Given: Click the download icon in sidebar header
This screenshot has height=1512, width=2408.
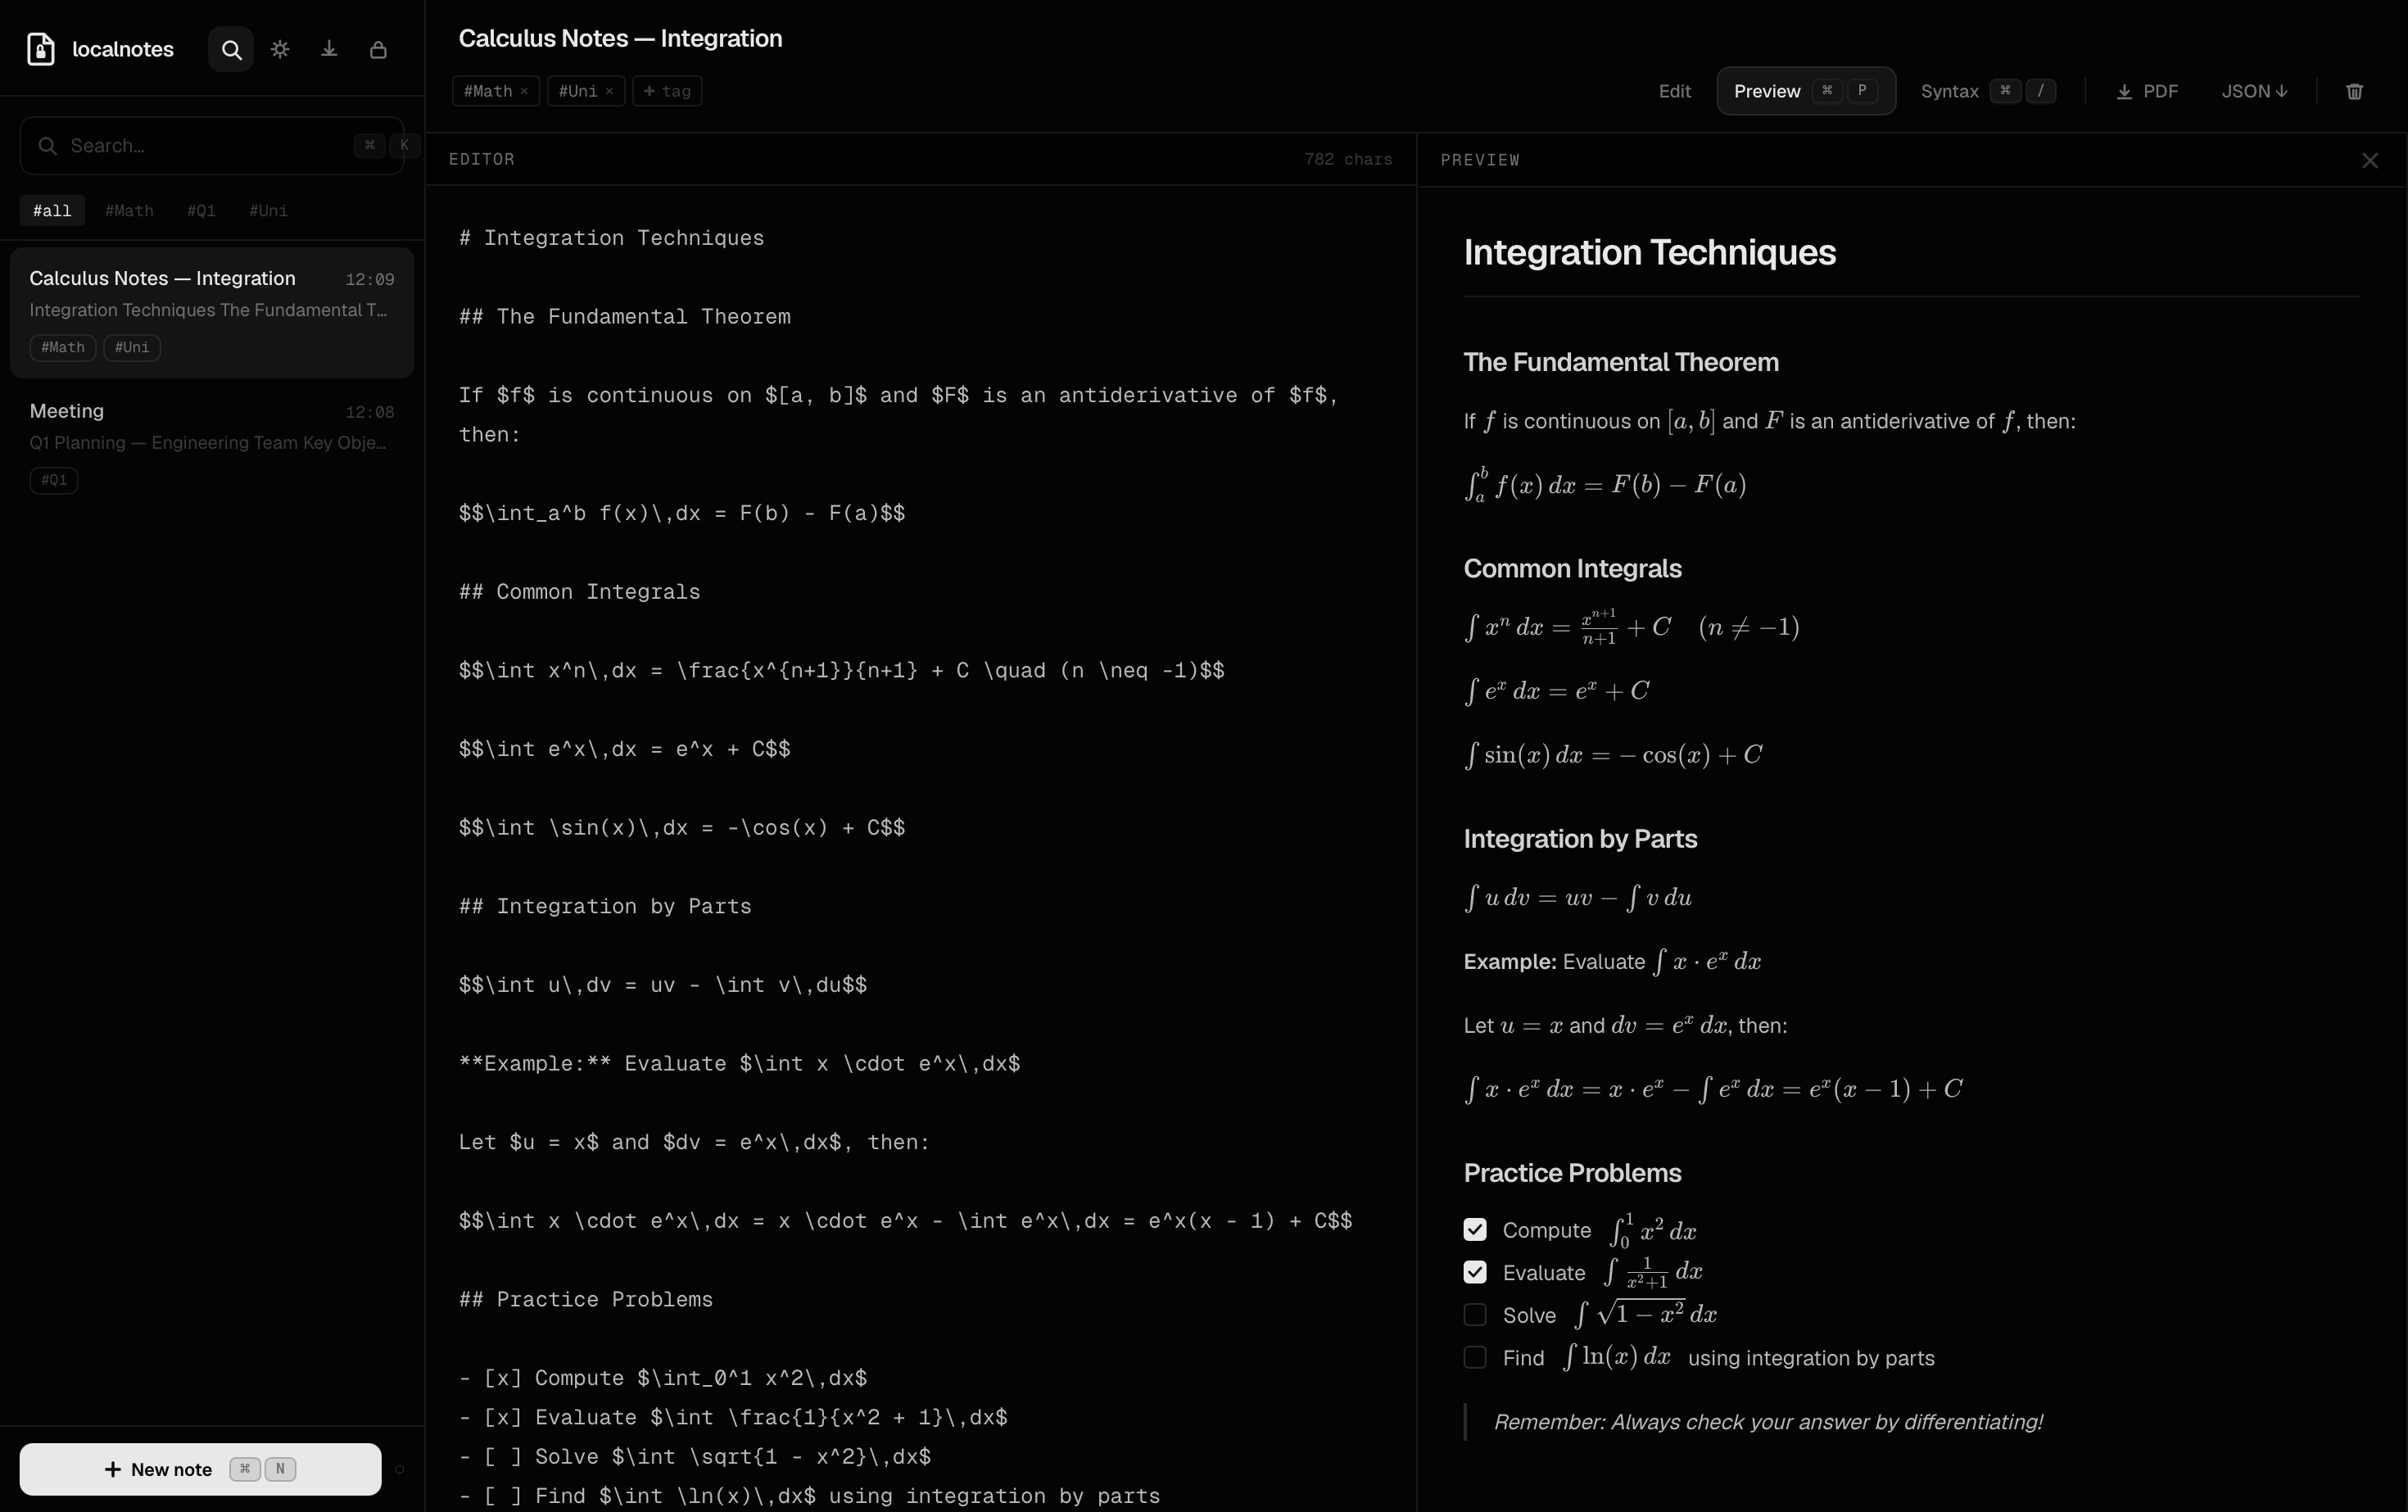Looking at the screenshot, I should tap(329, 49).
